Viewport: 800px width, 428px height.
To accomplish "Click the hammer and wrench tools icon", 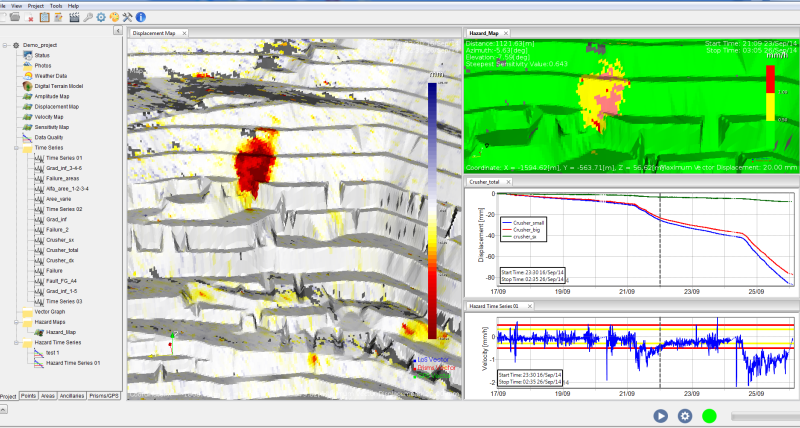I will coord(127,18).
